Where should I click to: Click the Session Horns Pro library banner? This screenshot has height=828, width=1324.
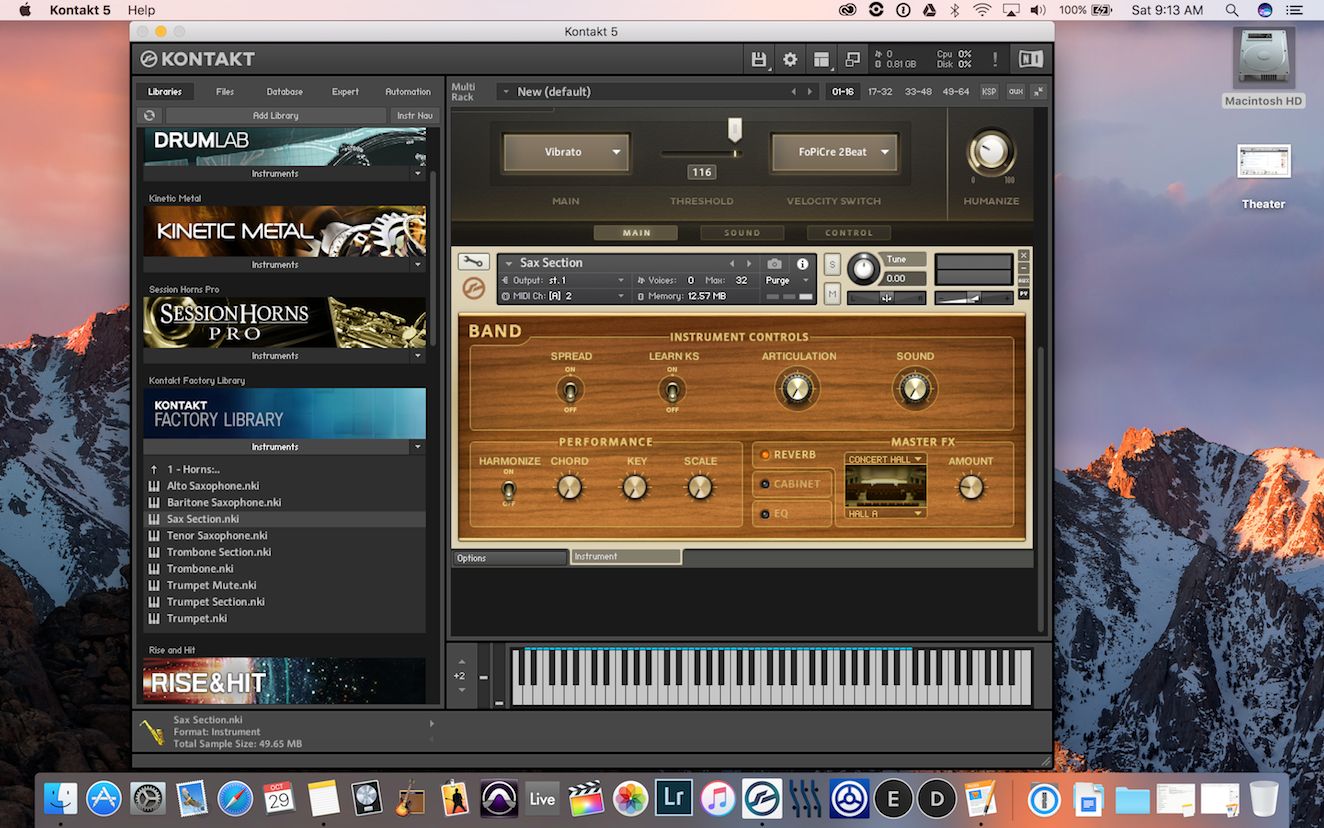click(x=284, y=322)
